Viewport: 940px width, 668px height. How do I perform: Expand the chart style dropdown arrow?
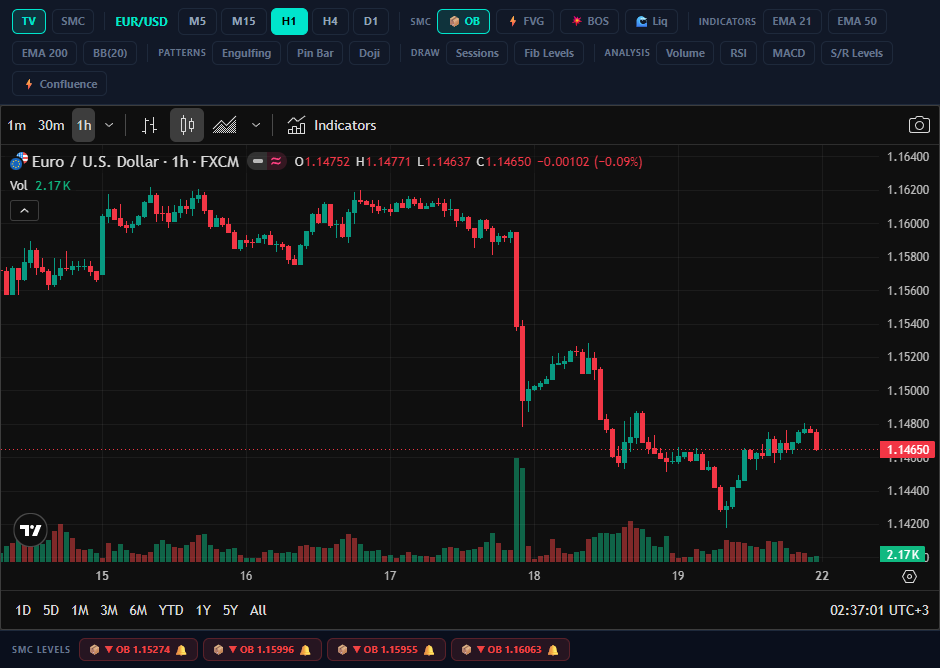coord(256,125)
